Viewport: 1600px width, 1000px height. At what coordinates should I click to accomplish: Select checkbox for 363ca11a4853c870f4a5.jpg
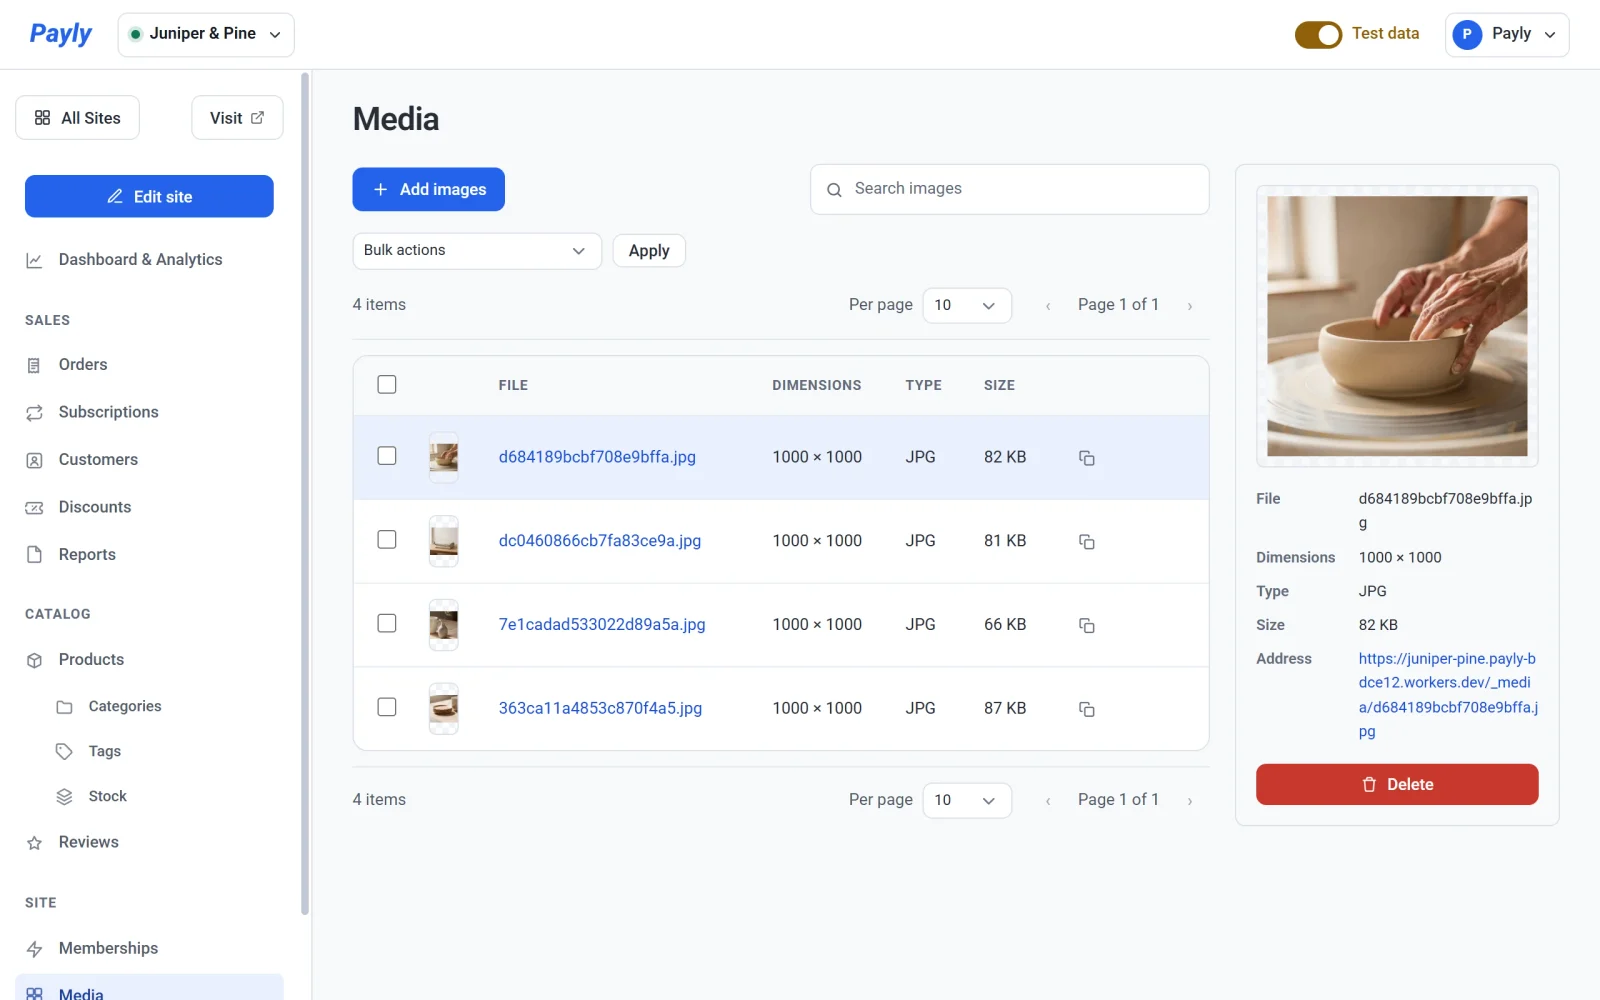coord(387,707)
